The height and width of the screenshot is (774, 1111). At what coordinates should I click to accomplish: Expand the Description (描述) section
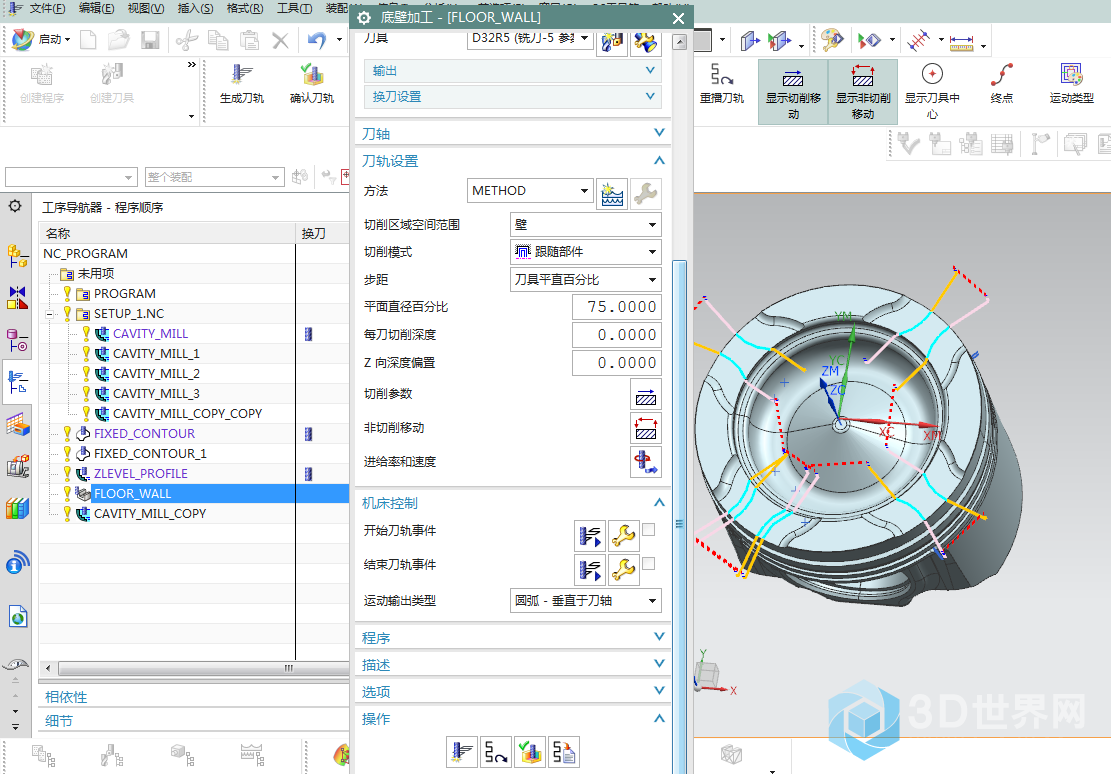click(x=513, y=664)
